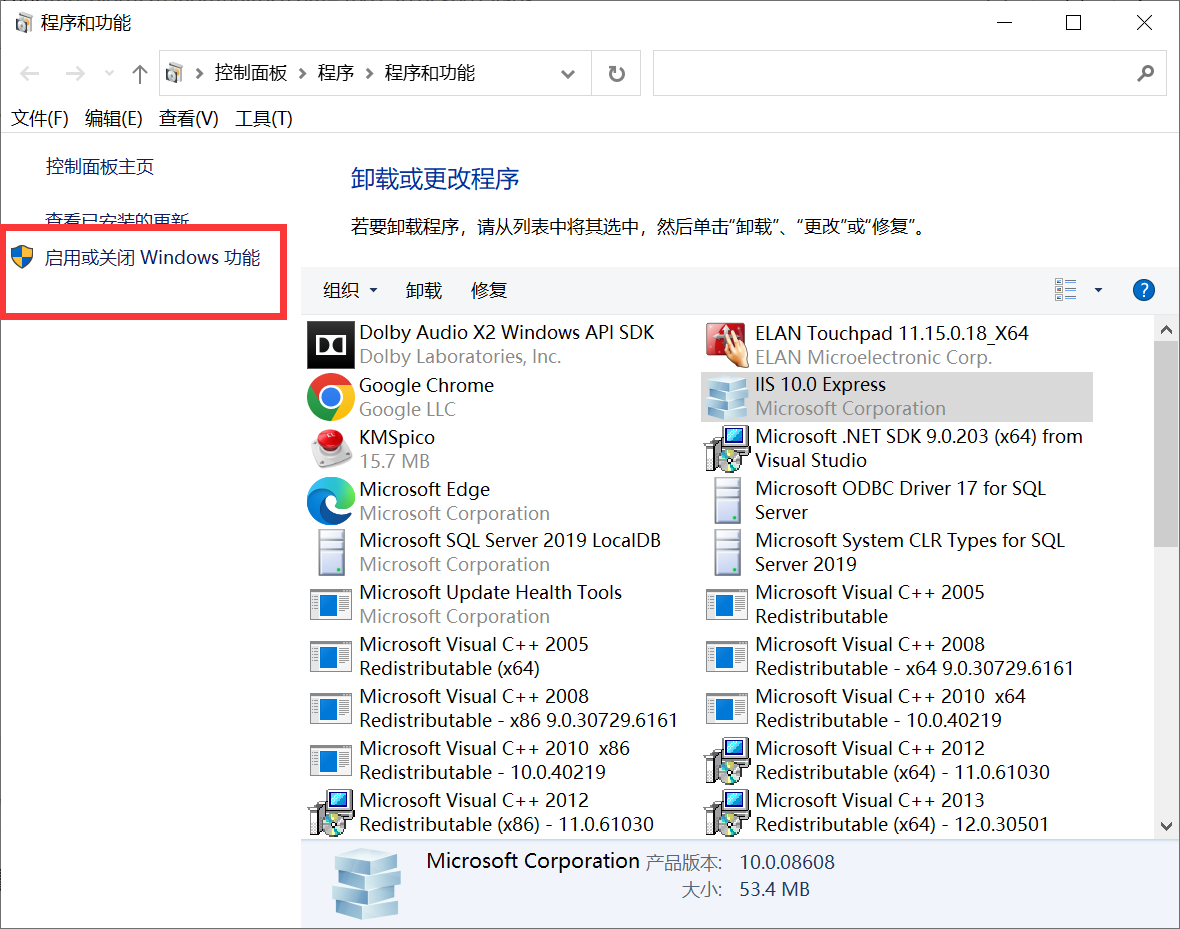
Task: Select Microsoft ODBC Driver 17 icon
Action: pos(727,501)
